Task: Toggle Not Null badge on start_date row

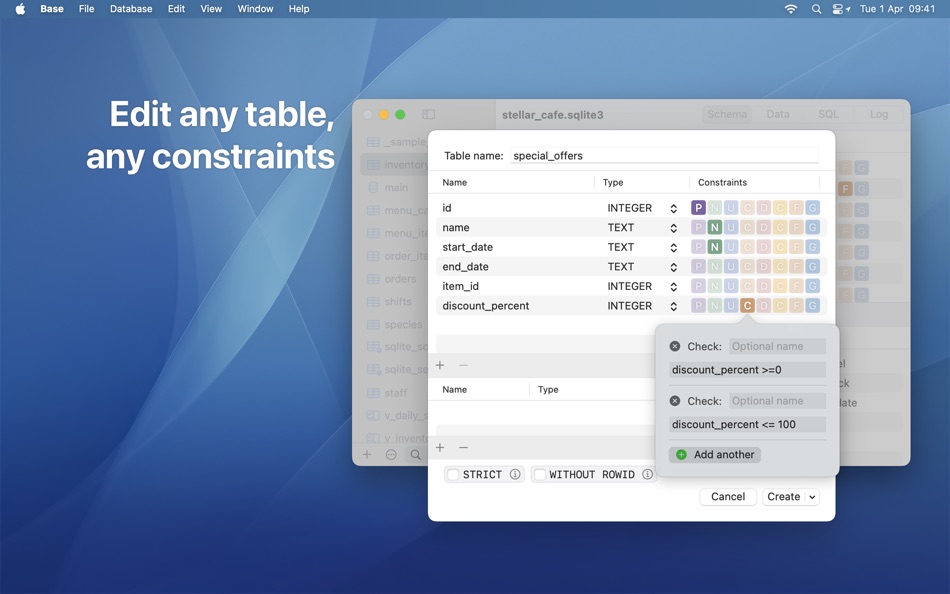Action: point(714,247)
